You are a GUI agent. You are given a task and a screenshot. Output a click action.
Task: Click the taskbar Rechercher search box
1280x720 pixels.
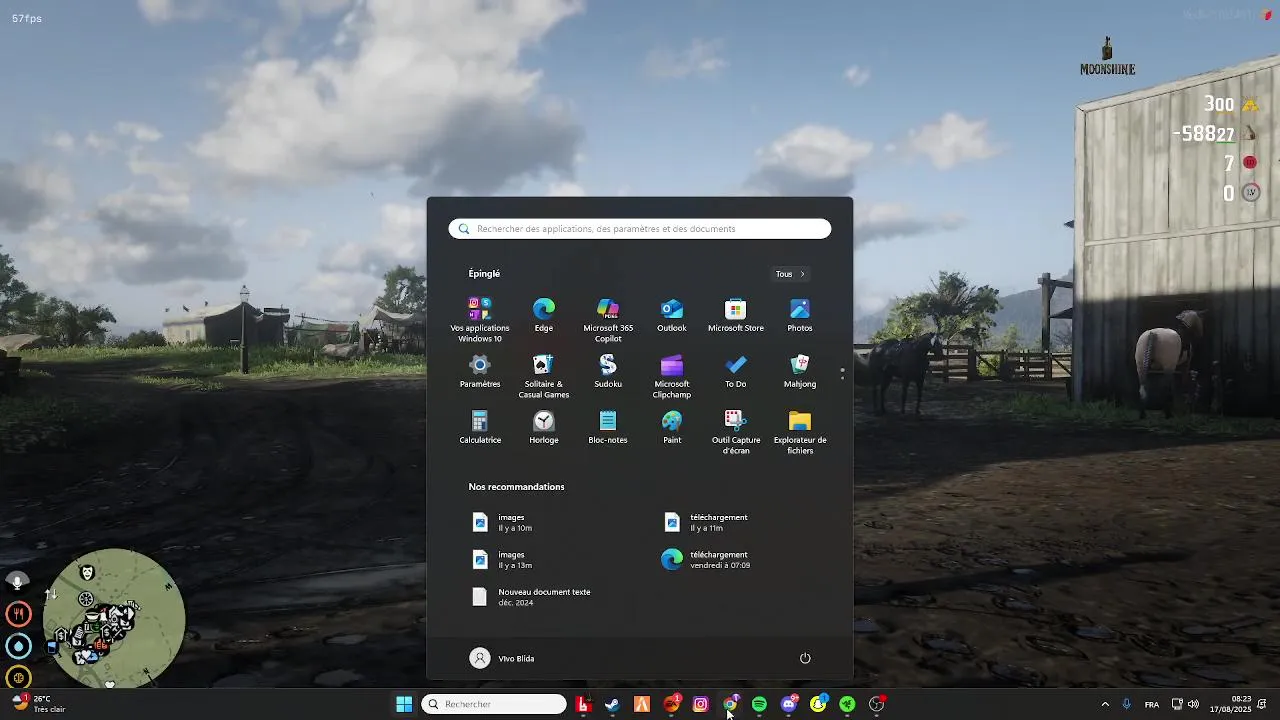[x=494, y=704]
